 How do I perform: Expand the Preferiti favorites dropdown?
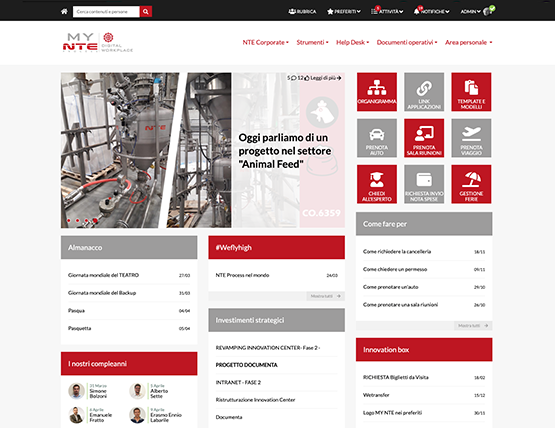[x=344, y=12]
